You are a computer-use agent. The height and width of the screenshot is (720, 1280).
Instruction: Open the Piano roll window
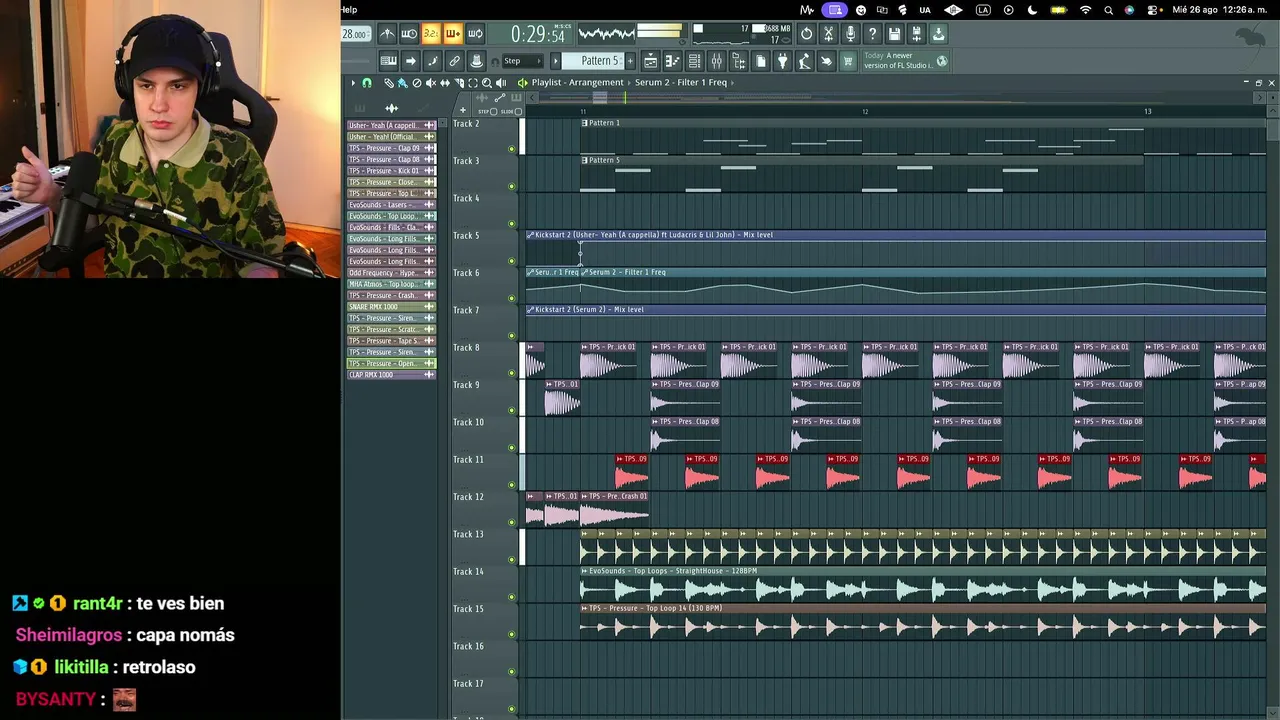point(672,61)
